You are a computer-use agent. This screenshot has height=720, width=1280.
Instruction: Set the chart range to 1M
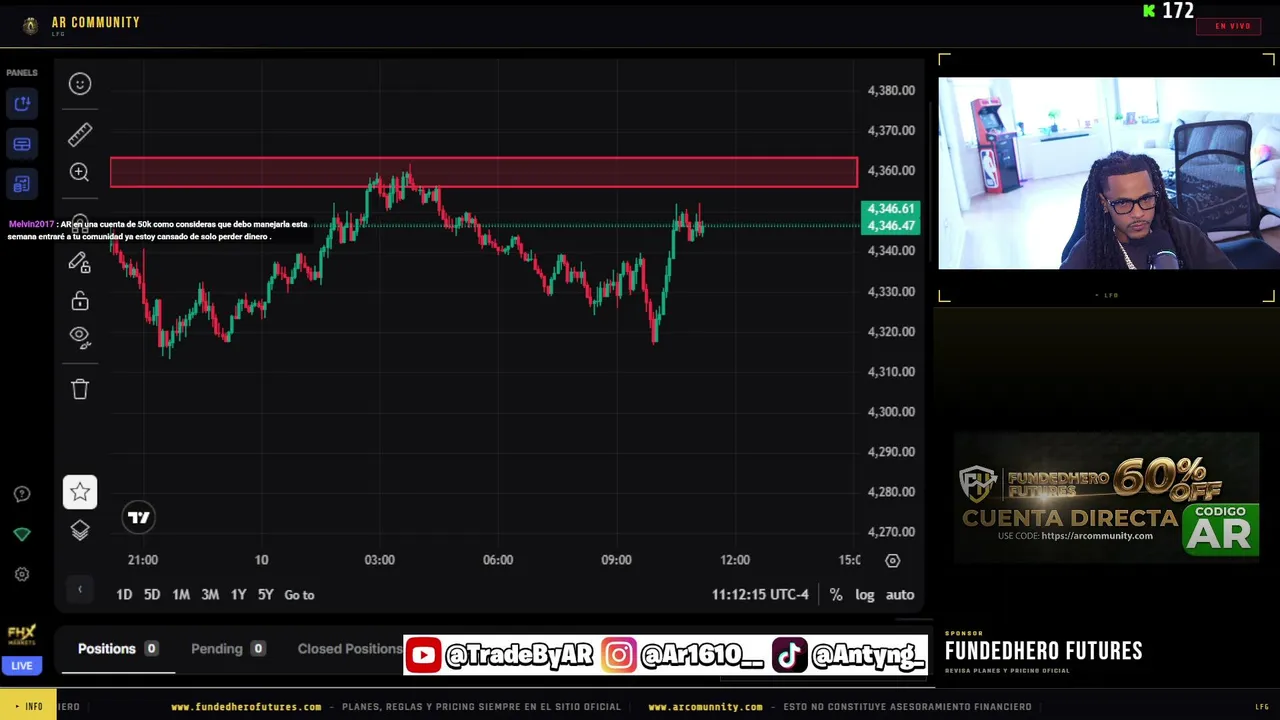point(181,594)
